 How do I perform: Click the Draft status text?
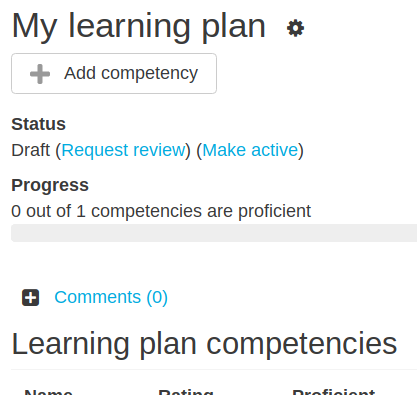pos(30,150)
